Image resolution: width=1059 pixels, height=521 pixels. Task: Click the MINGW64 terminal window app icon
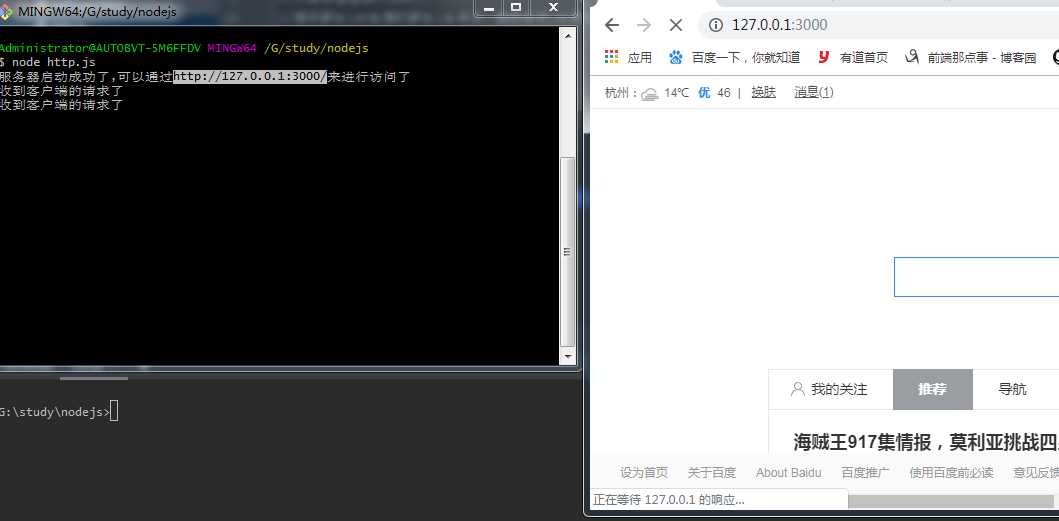[x=5, y=12]
